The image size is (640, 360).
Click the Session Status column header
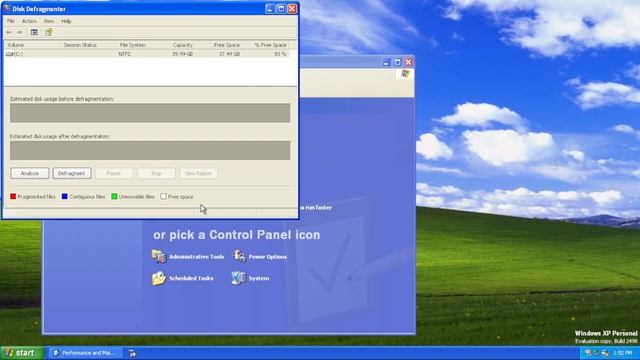tap(87, 45)
